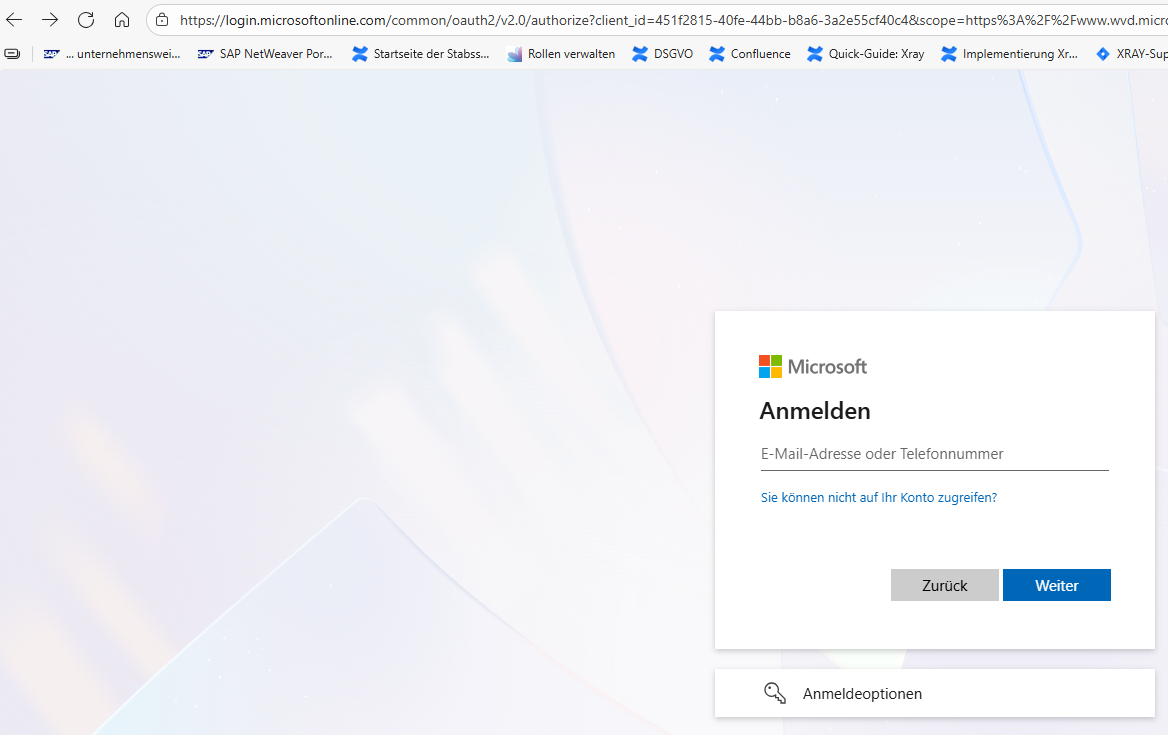Reload the page with refresh icon
The image size is (1168, 735).
point(86,20)
